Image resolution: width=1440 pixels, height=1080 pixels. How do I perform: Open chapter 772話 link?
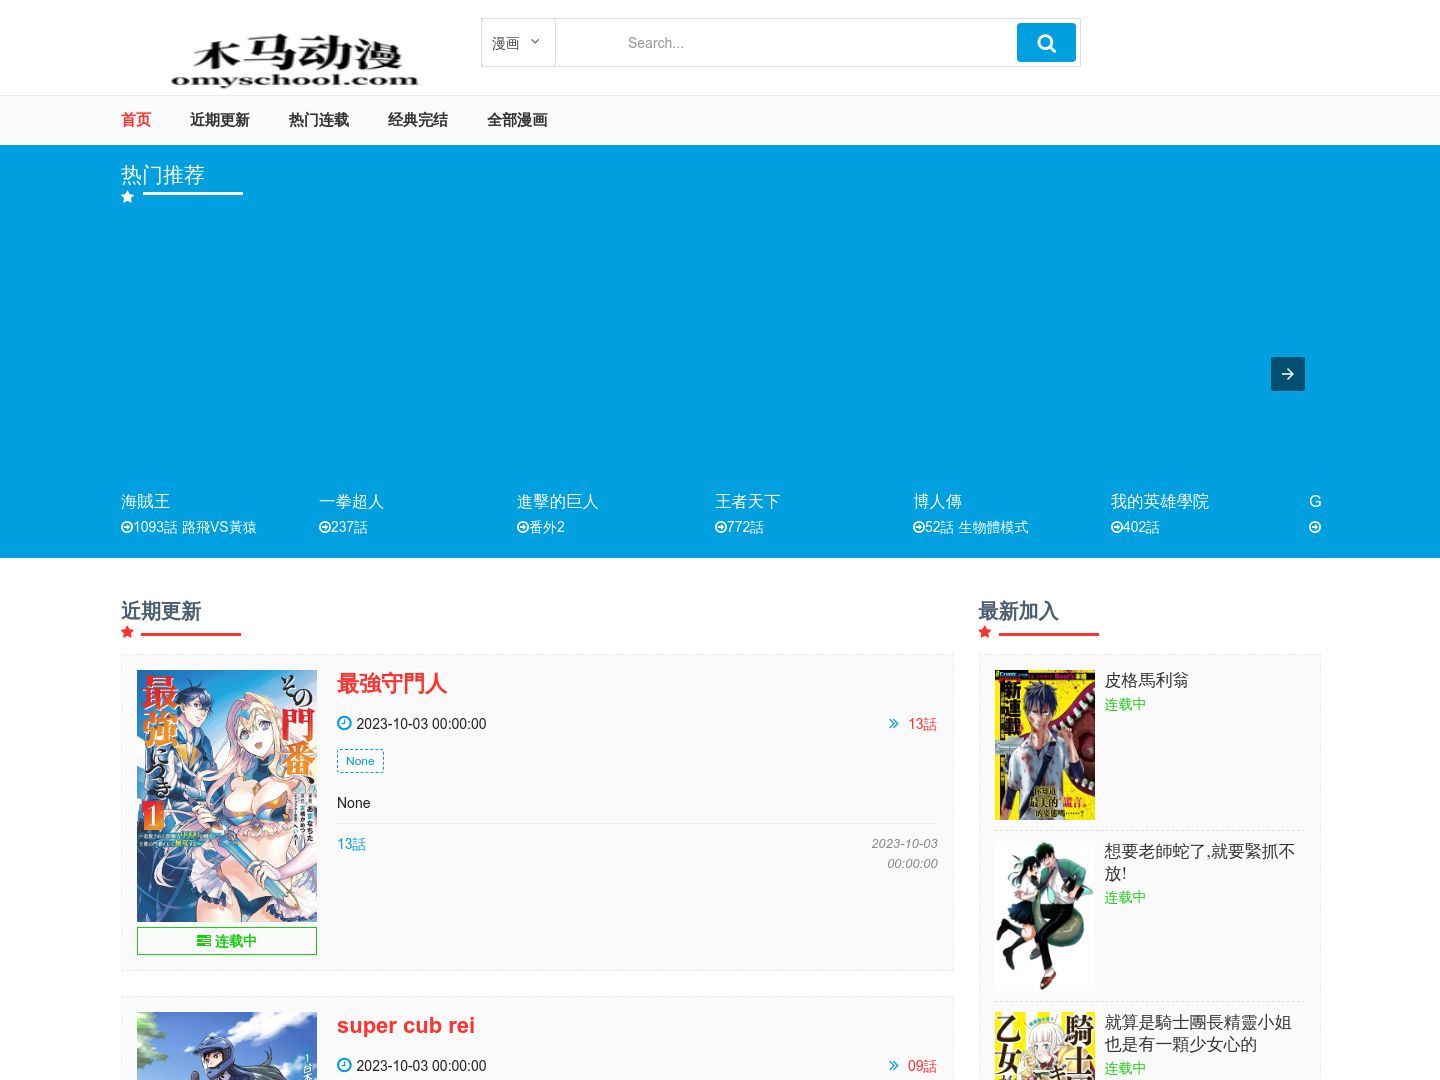coord(745,527)
